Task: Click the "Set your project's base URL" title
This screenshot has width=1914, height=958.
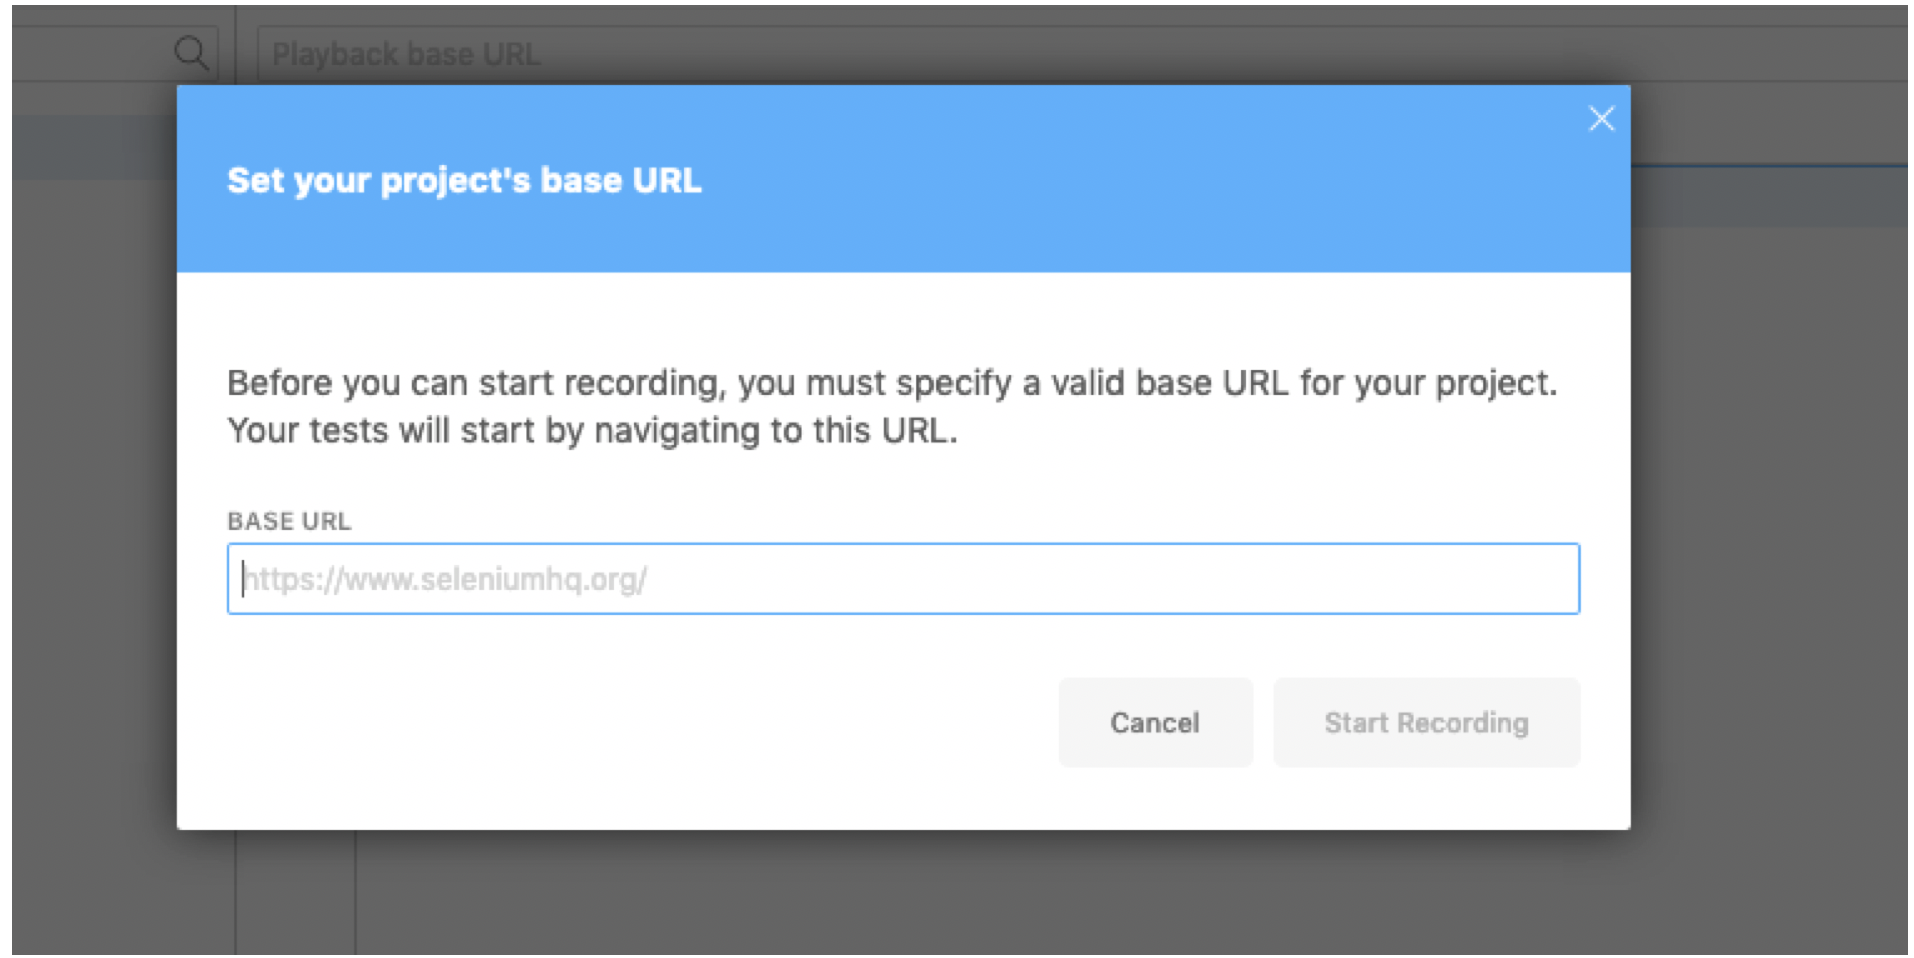Action: coord(464,181)
